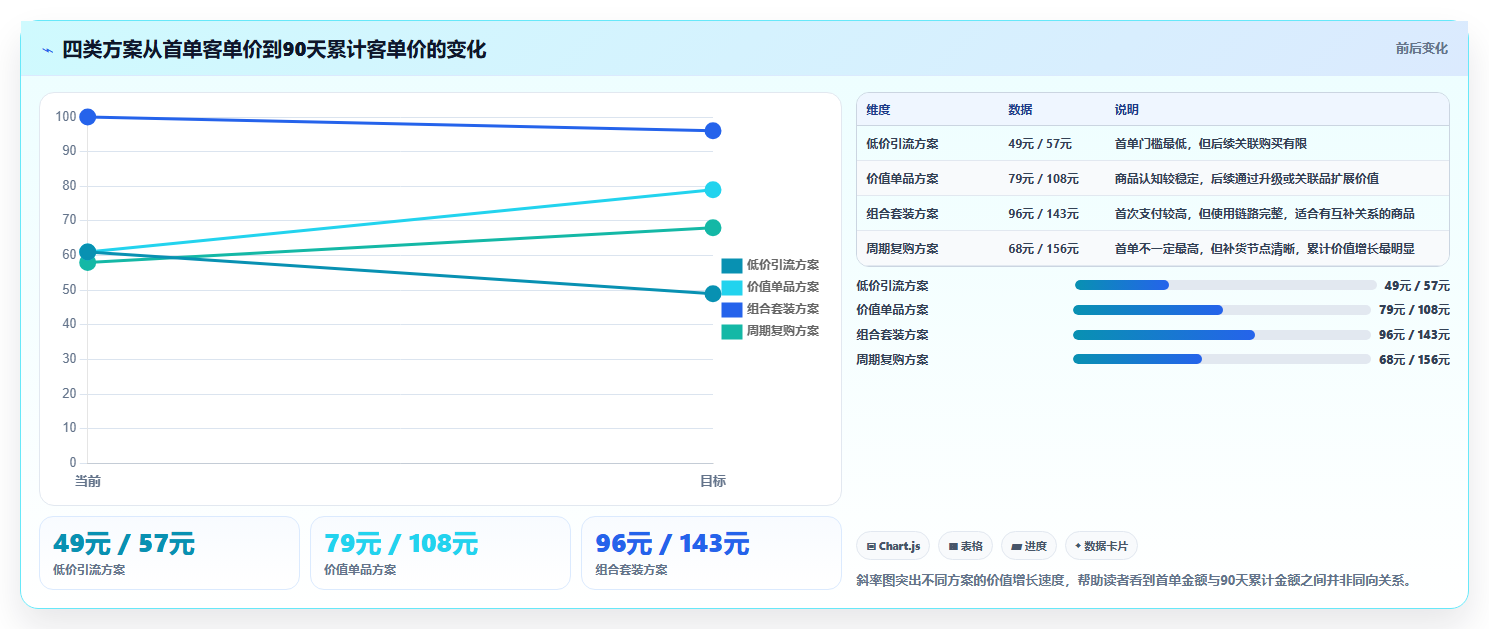
Task: Select 组合套装方案 table row cell
Action: (902, 214)
